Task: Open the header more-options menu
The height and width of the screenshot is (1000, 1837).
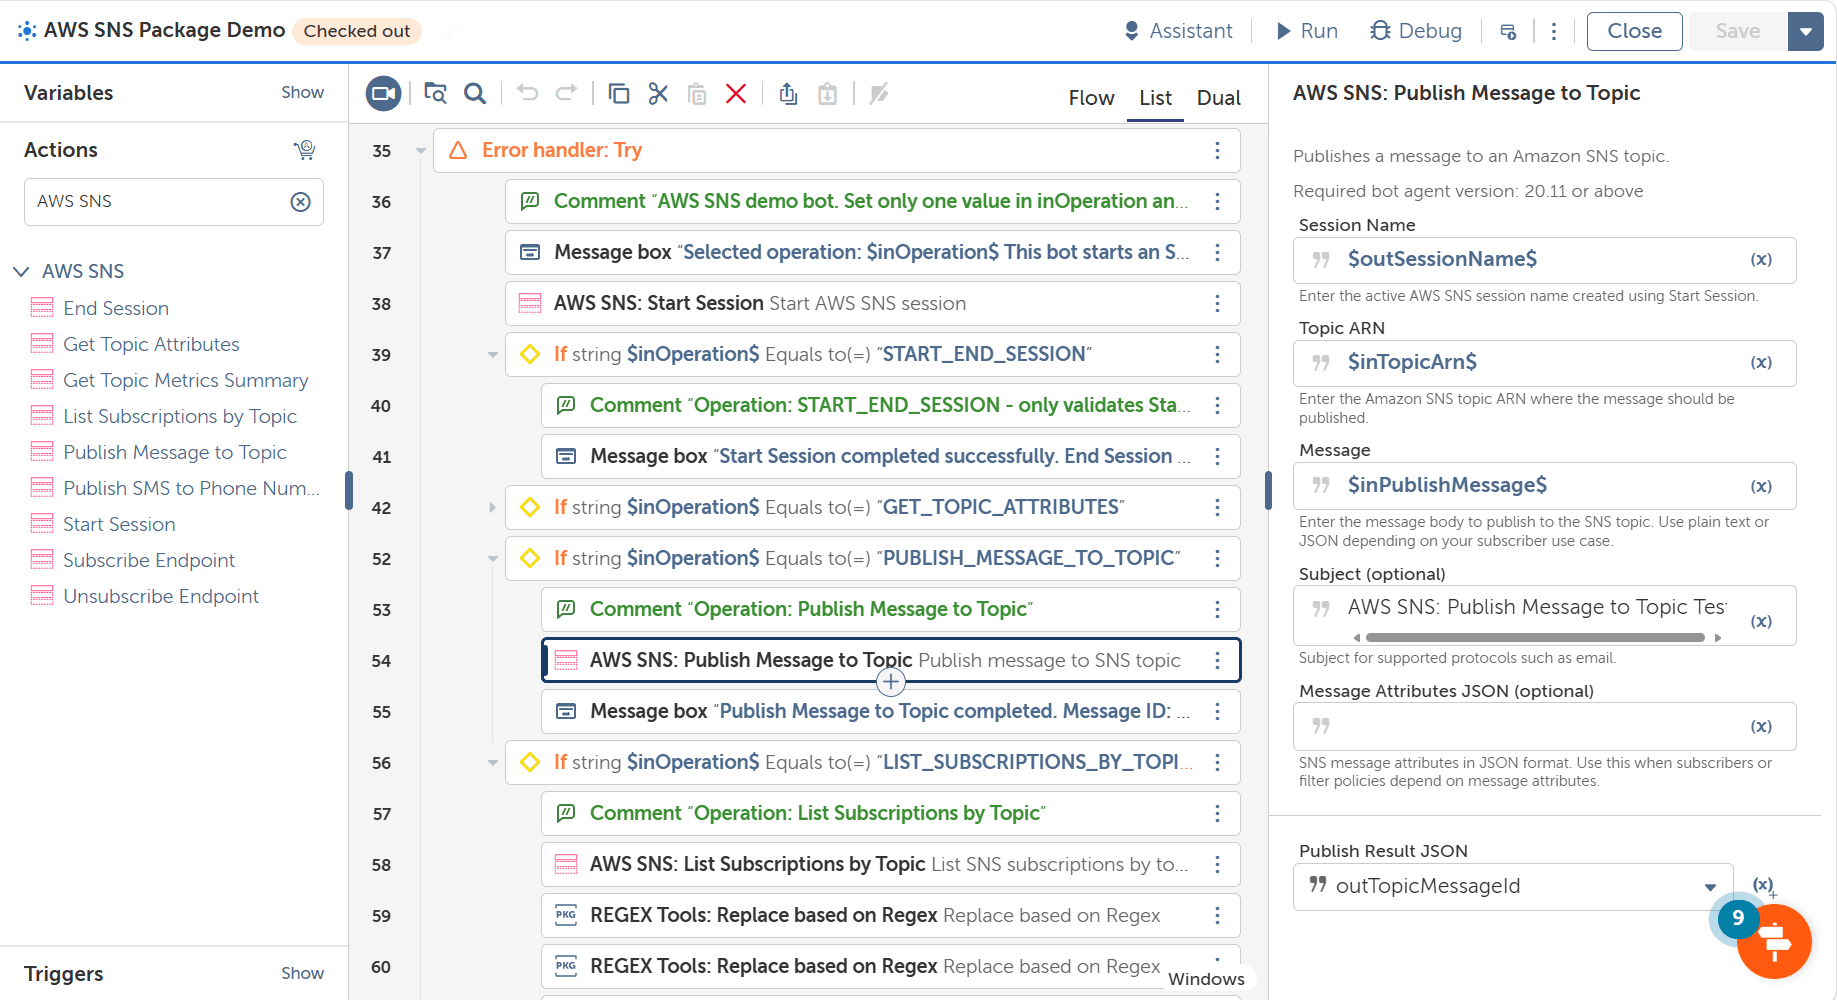Action: coord(1553,32)
